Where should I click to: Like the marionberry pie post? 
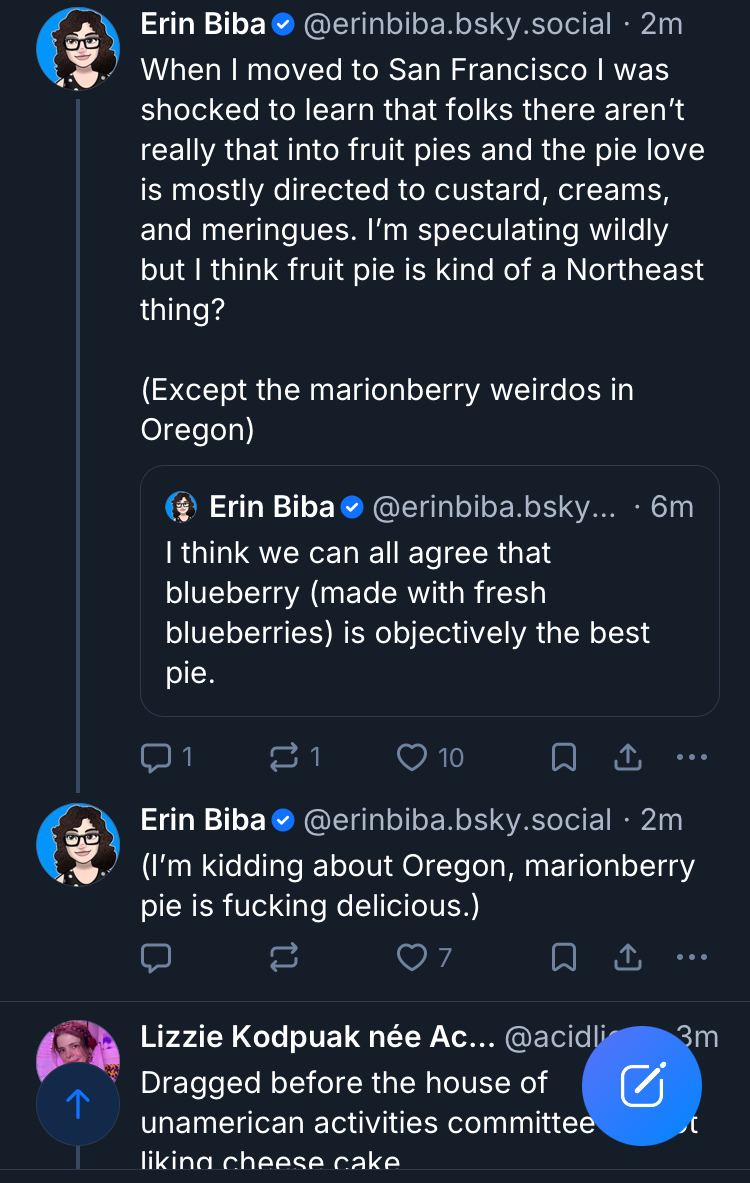[x=412, y=958]
